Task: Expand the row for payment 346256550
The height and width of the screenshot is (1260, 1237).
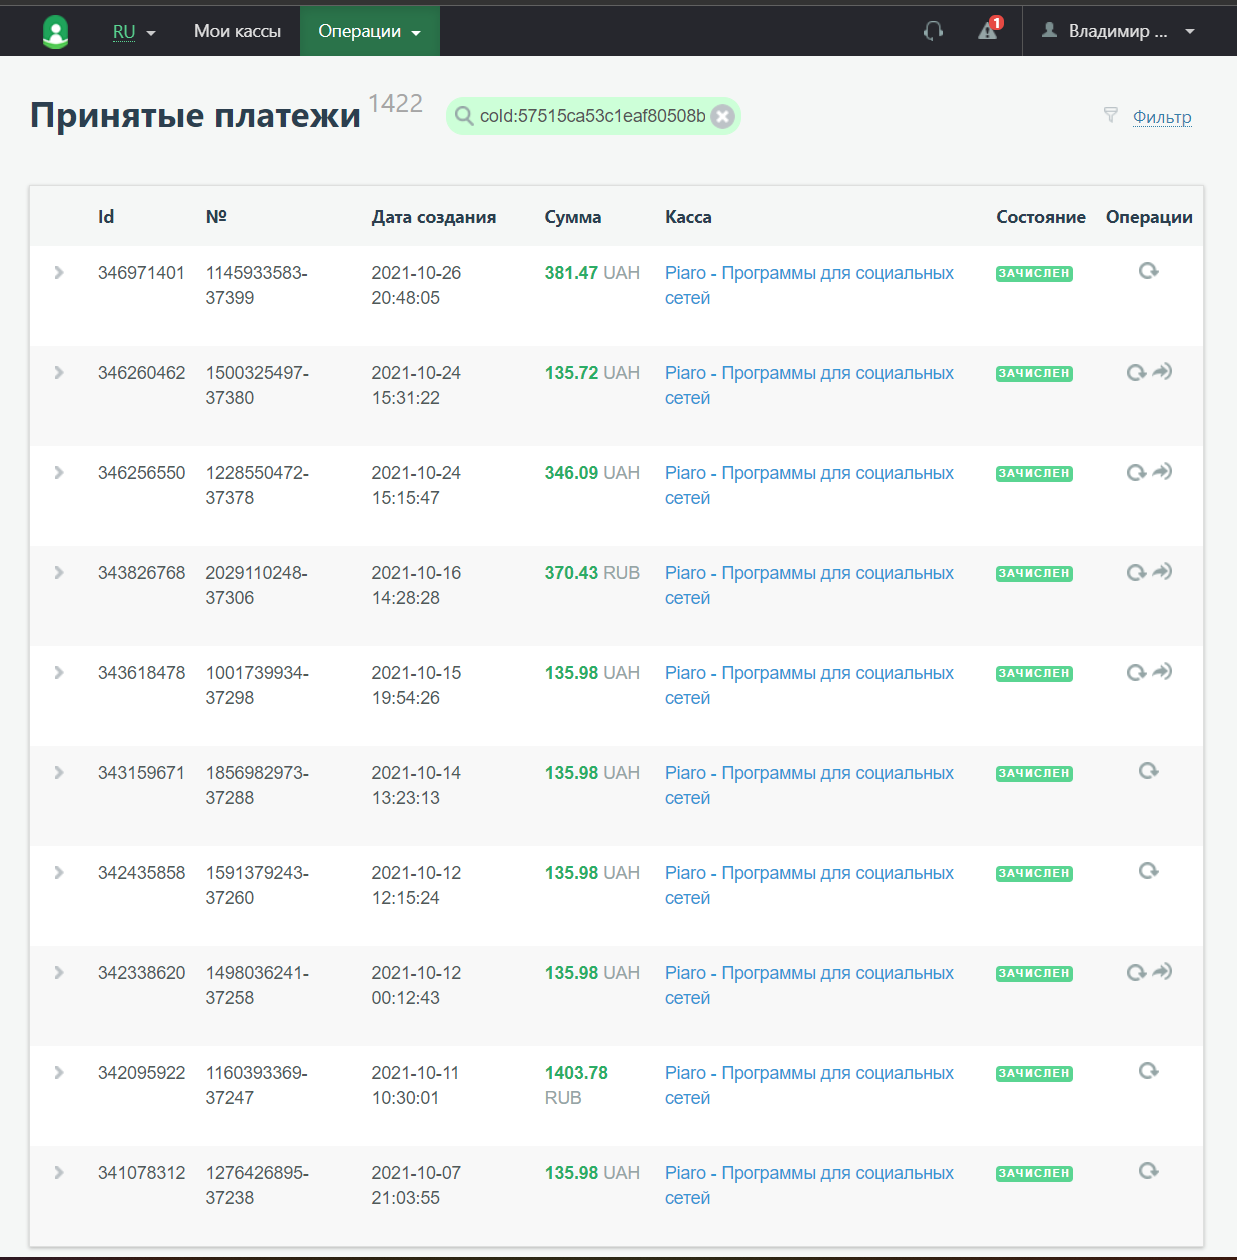Action: pos(59,473)
